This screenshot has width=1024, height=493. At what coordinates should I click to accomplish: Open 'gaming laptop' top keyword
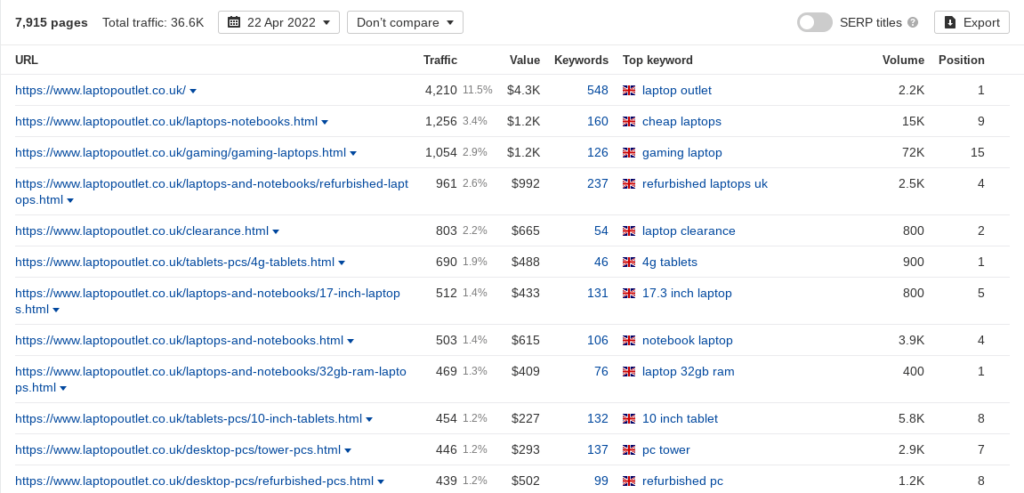pyautogui.click(x=682, y=153)
